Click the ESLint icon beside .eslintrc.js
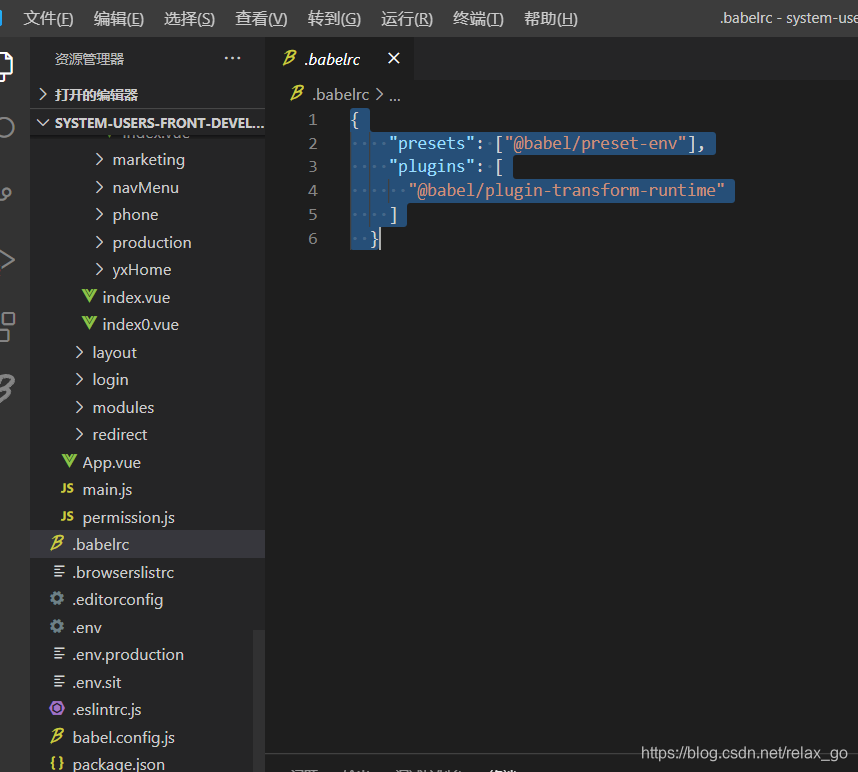The height and width of the screenshot is (772, 858). [x=57, y=709]
